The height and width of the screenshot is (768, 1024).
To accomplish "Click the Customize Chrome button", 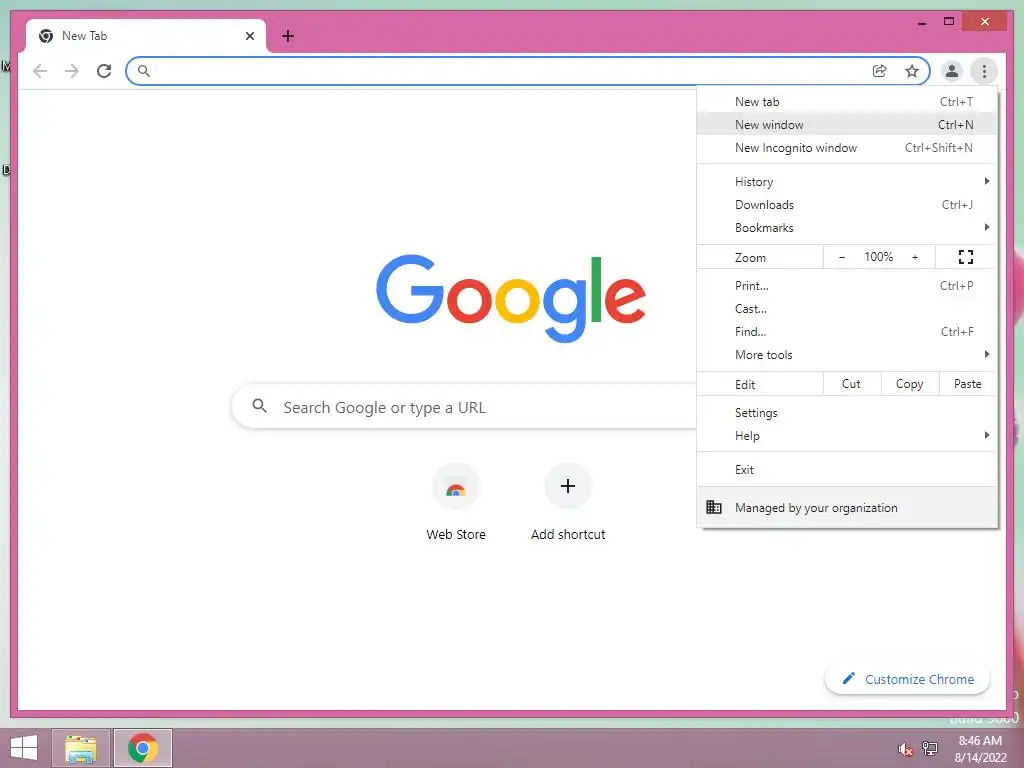I will pos(907,679).
